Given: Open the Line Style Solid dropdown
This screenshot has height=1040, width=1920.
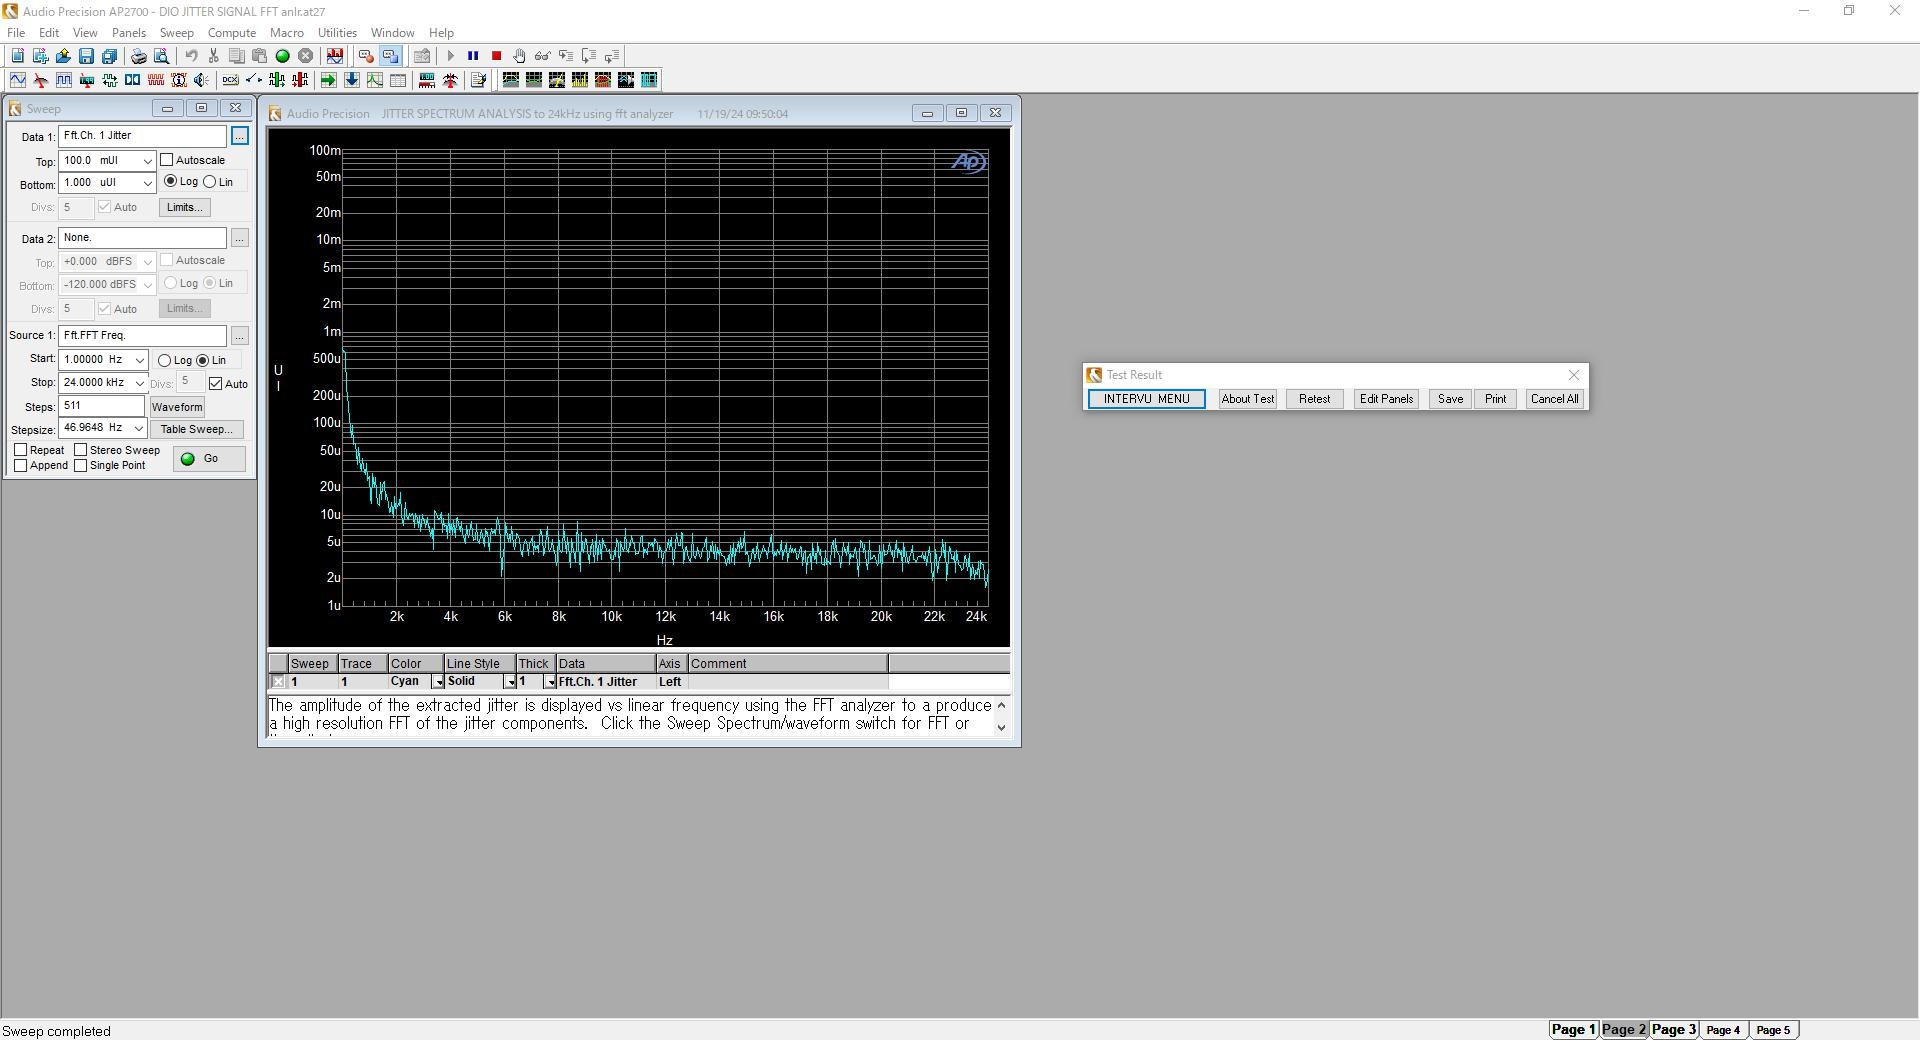Looking at the screenshot, I should pos(510,682).
